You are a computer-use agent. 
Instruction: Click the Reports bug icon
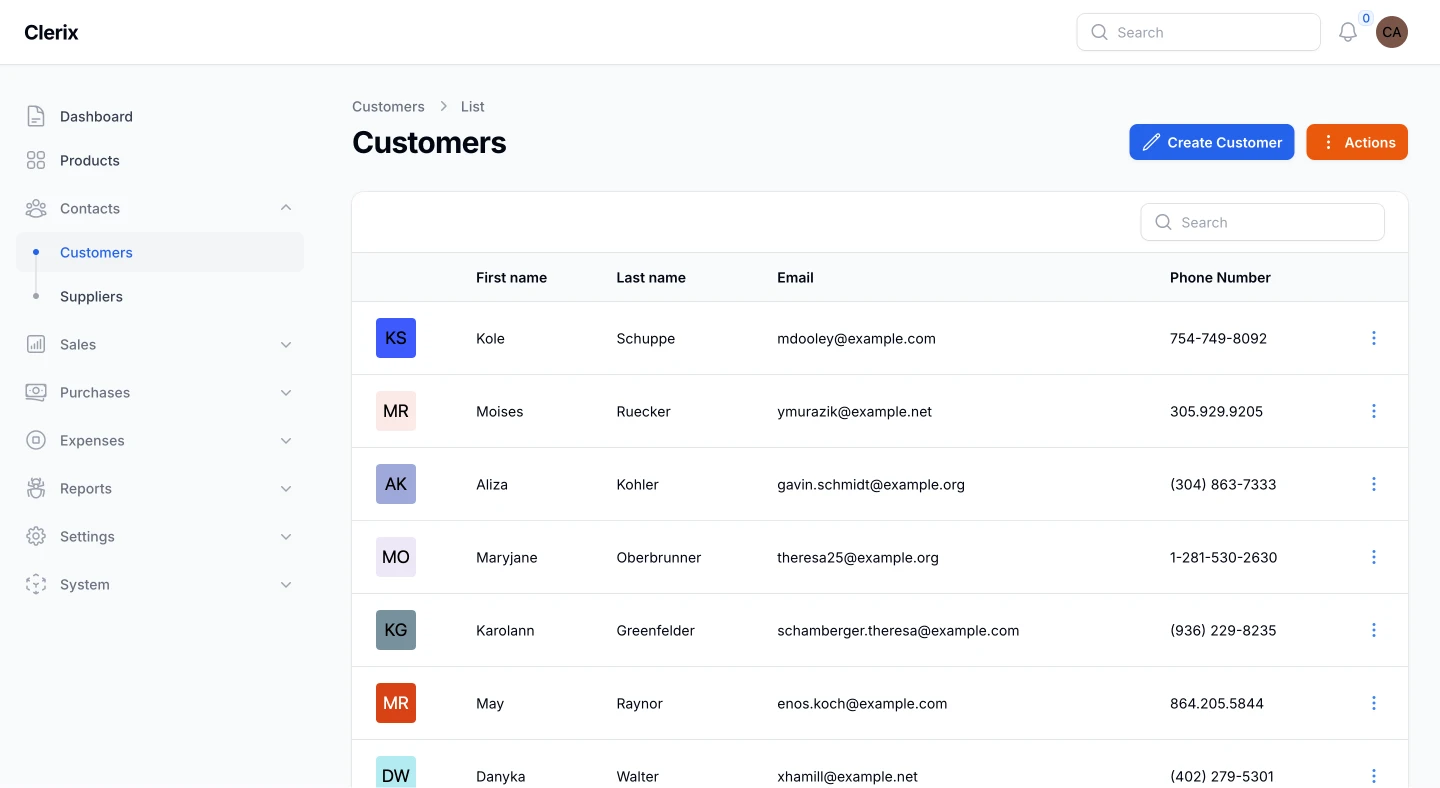(x=36, y=488)
